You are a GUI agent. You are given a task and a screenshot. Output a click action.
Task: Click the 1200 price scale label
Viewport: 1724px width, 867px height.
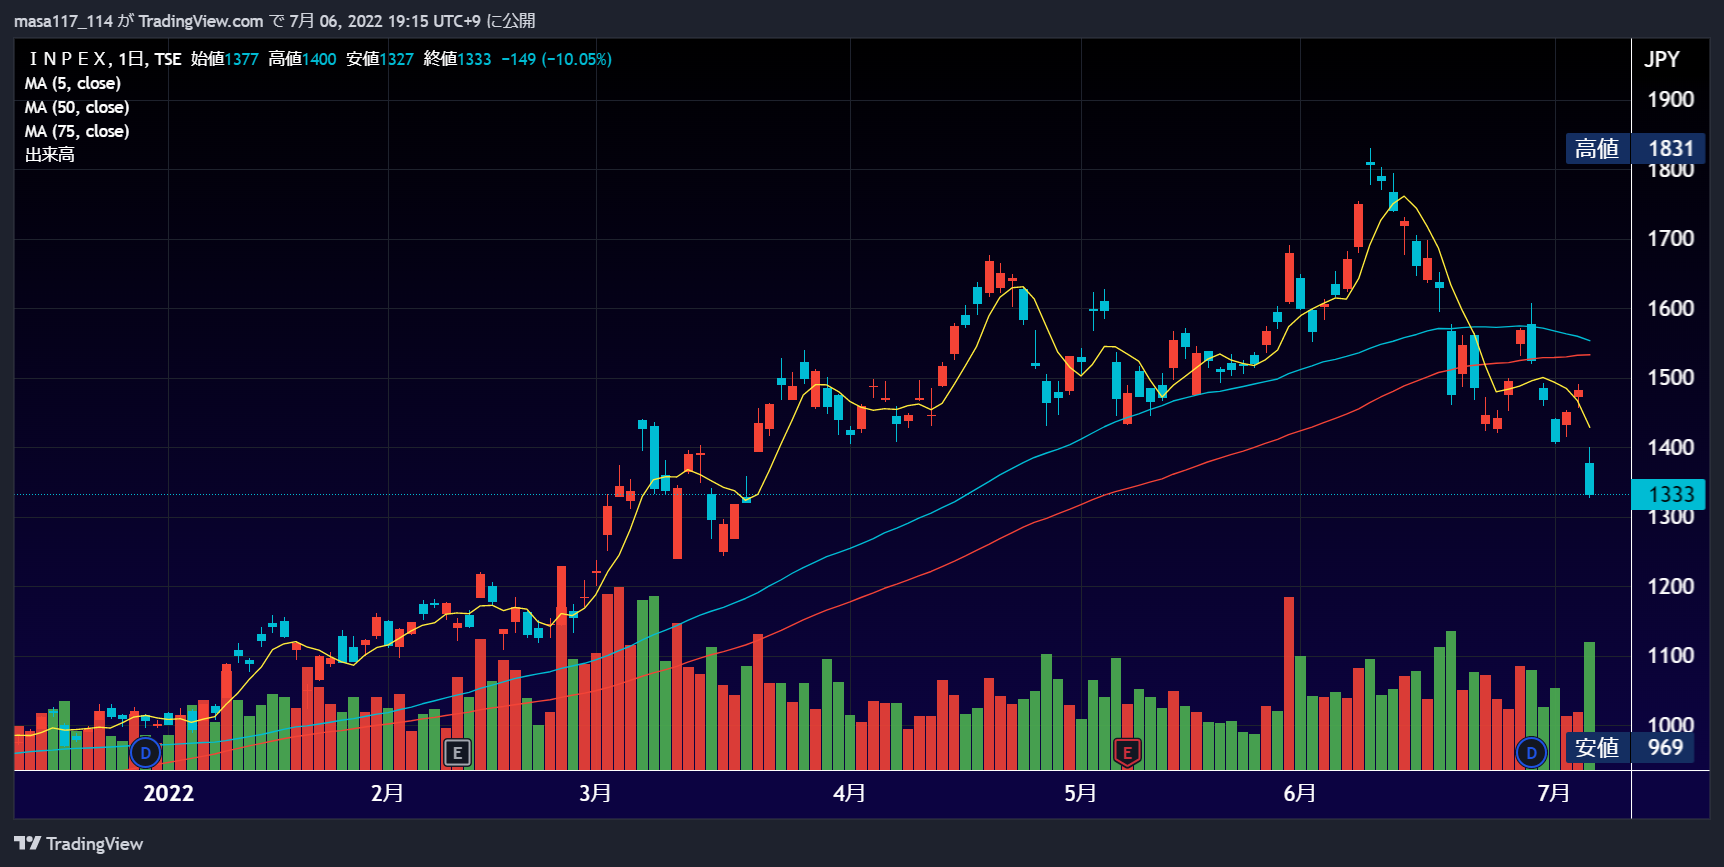tap(1671, 587)
